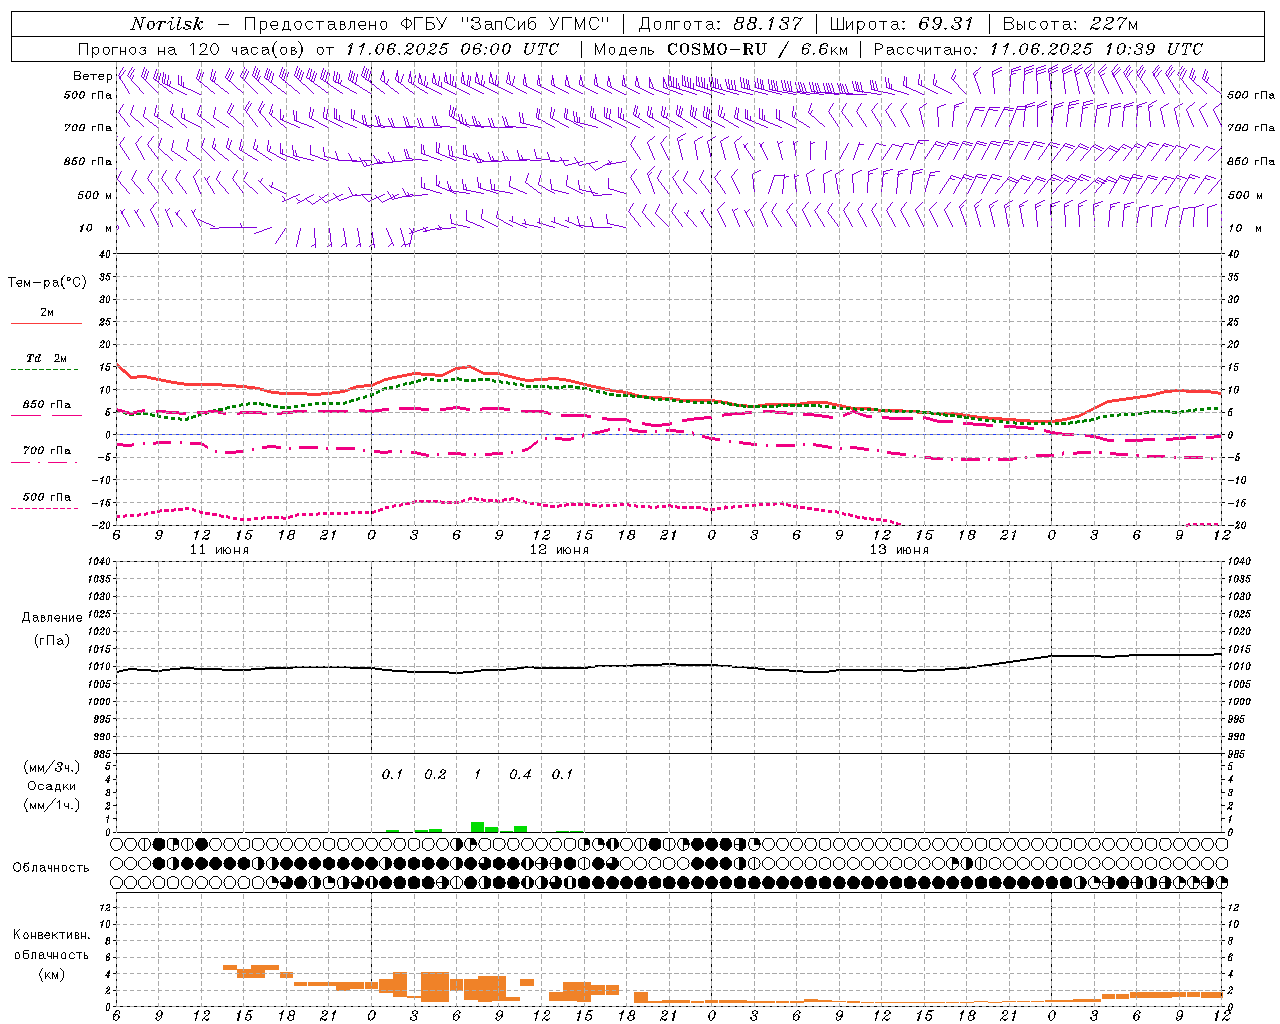Image resolution: width=1280 pixels, height=1024 pixels.
Task: Click the '(мм/3ч.)' precipitation unit label
Action: 52,768
